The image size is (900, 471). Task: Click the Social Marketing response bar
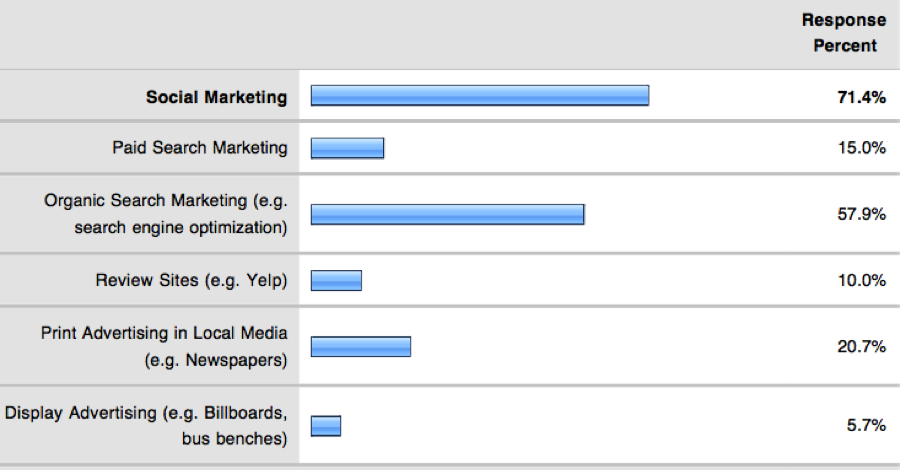pyautogui.click(x=480, y=95)
